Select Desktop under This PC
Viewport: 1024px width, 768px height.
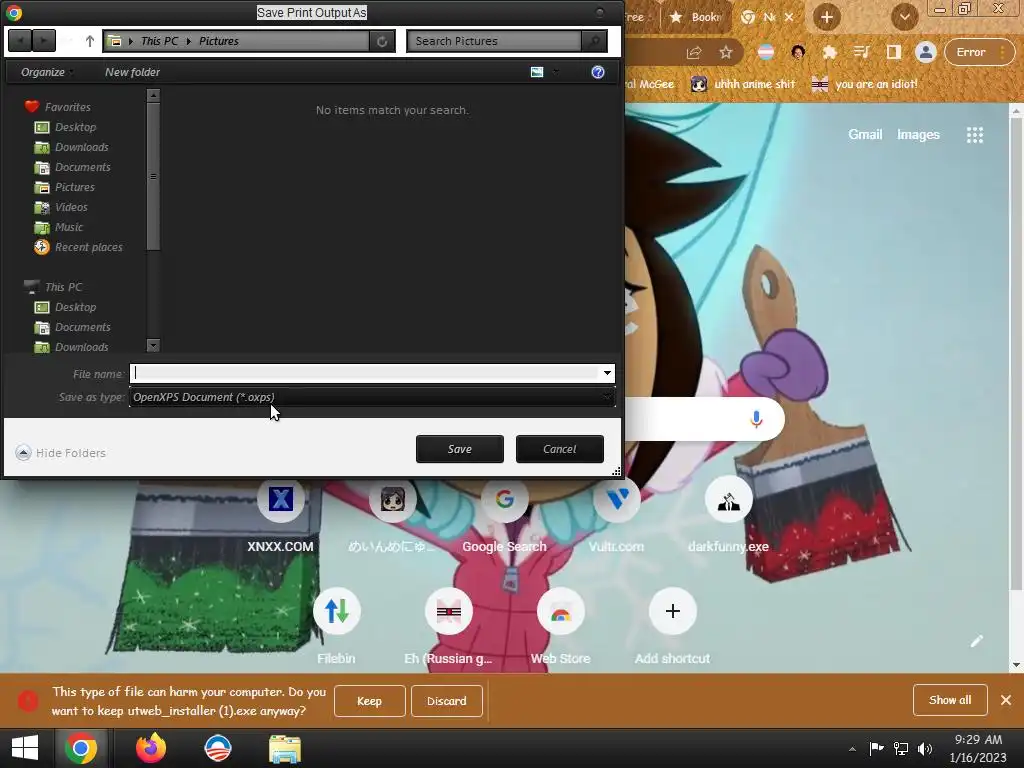click(x=65, y=307)
